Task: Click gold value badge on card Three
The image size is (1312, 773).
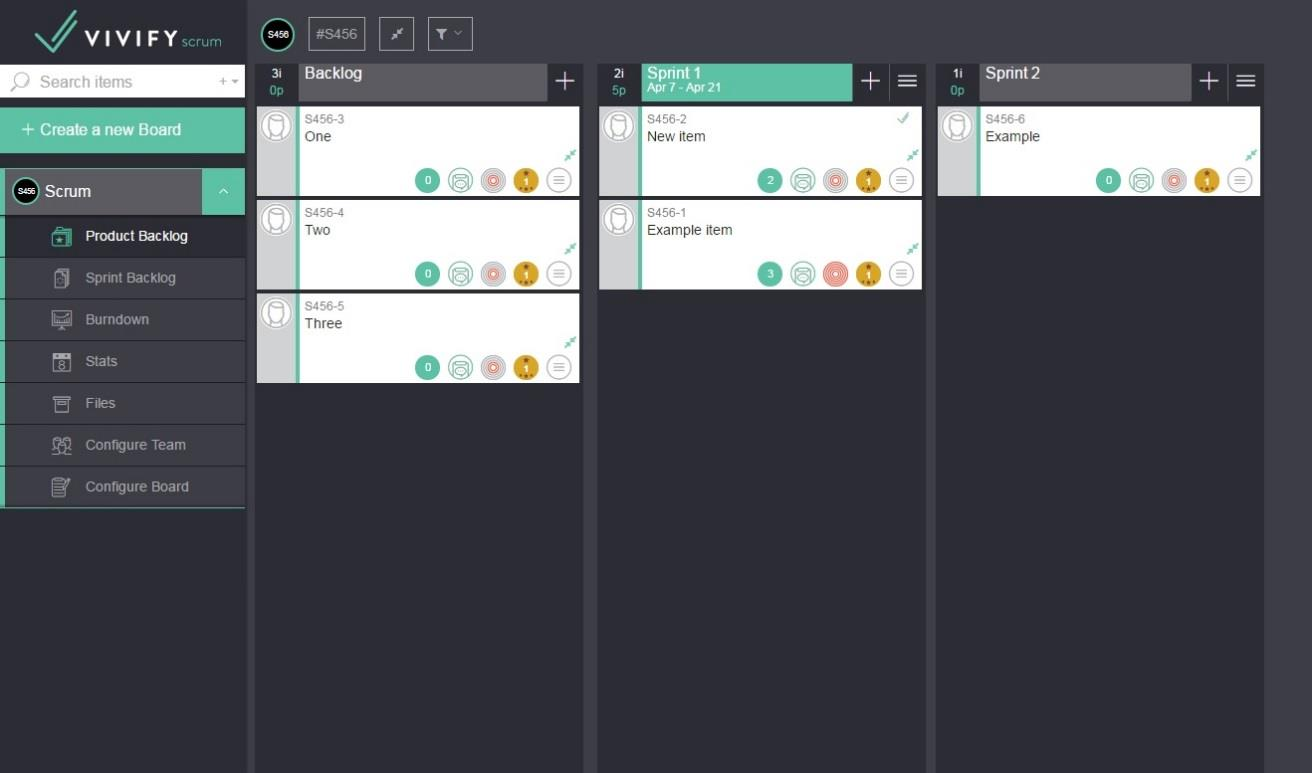Action: click(526, 367)
